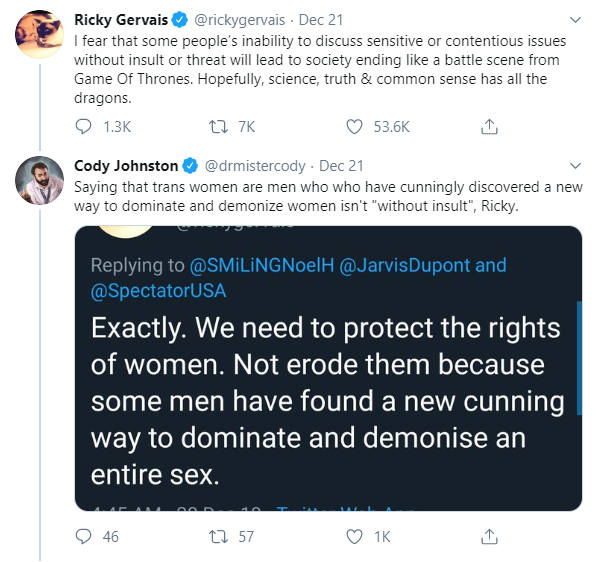The image size is (597, 562).
Task: Share Ricky Gervais's tweet
Action: pyautogui.click(x=489, y=127)
